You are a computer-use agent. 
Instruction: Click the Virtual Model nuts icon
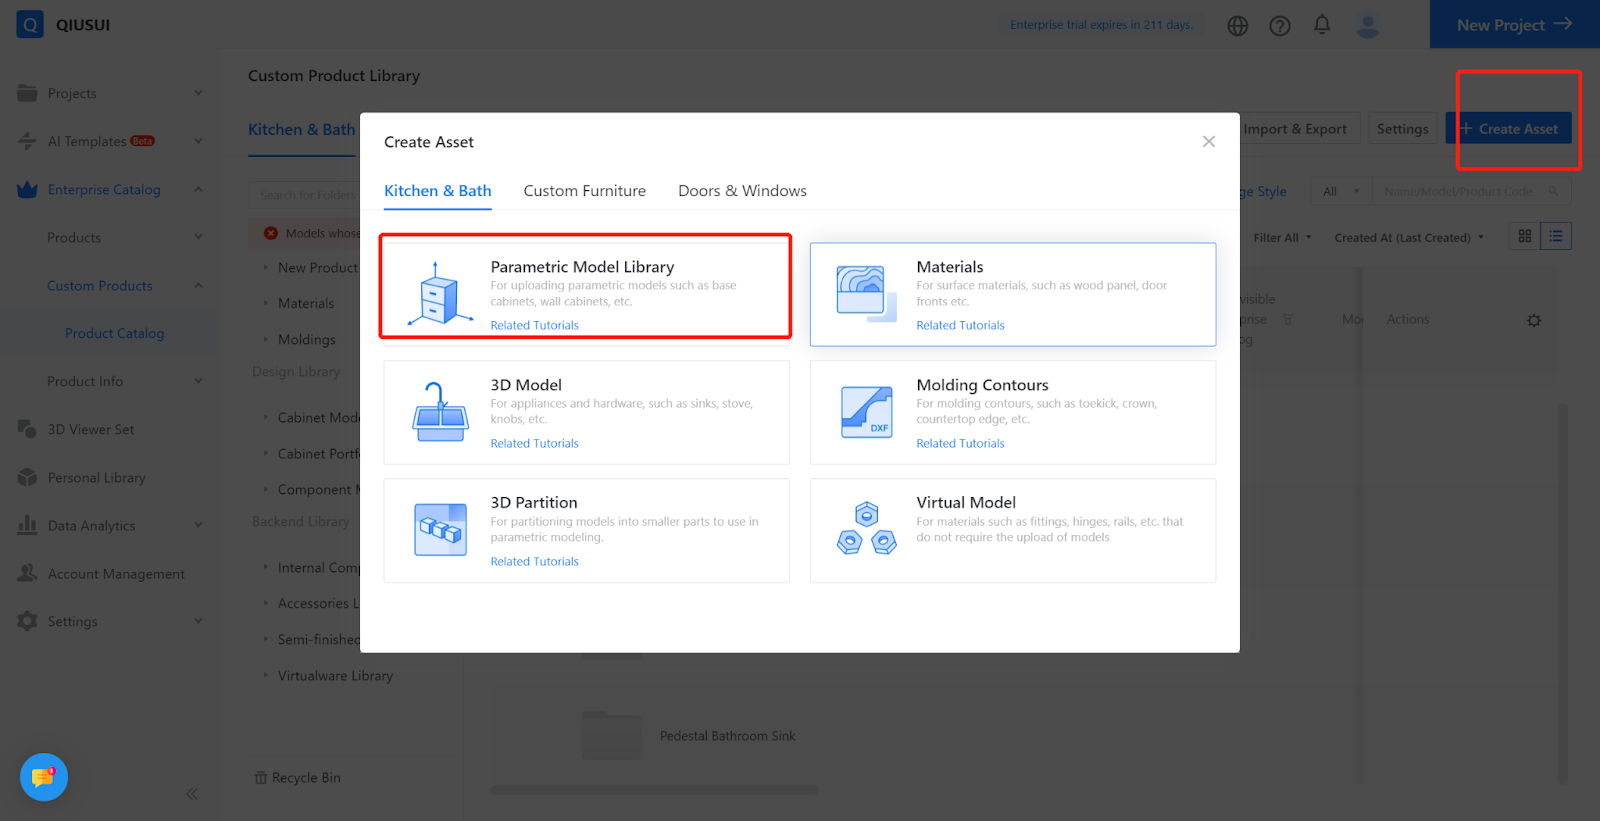click(866, 530)
